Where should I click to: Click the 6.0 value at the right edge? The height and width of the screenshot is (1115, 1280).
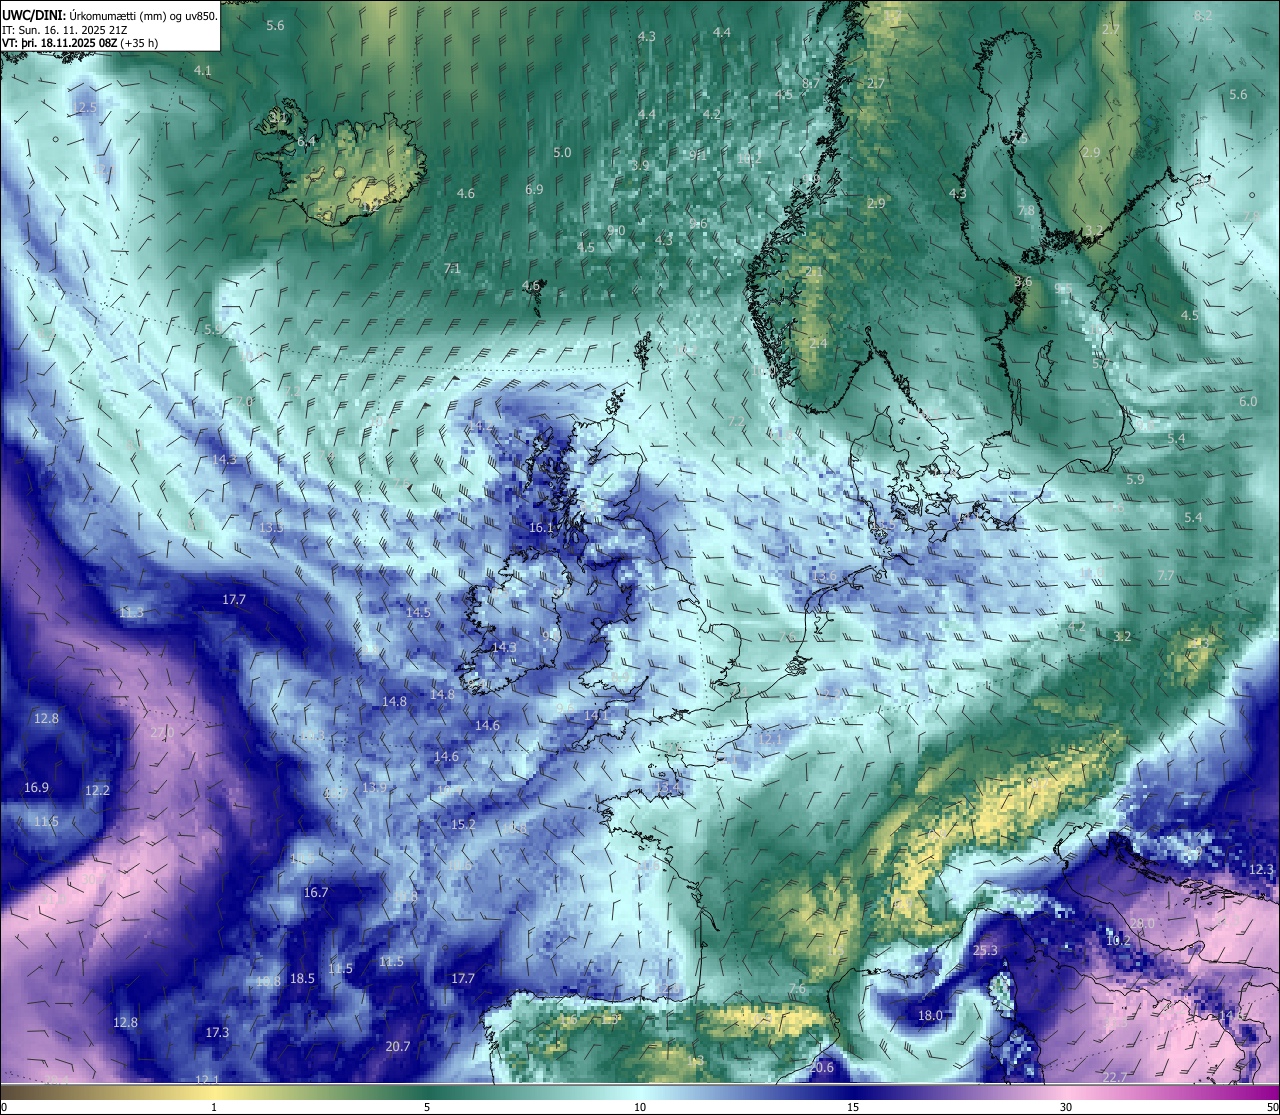coord(1248,401)
